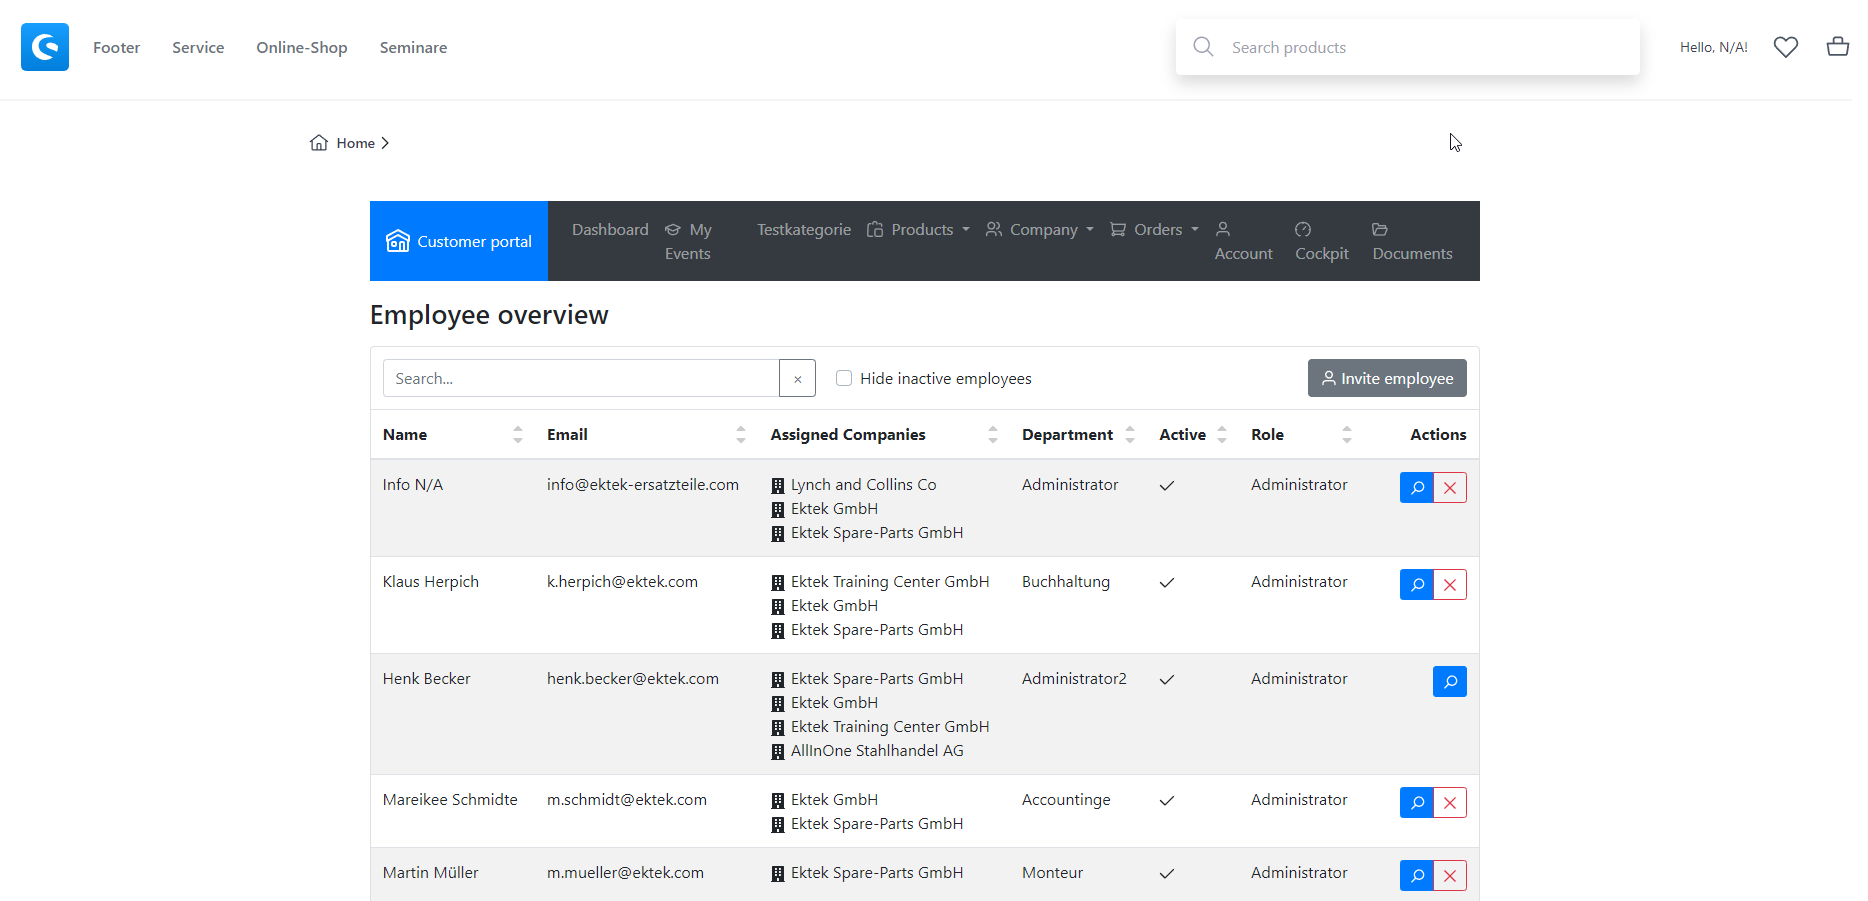The height and width of the screenshot is (901, 1868).
Task: View details for Info N/A employee
Action: 1416,488
